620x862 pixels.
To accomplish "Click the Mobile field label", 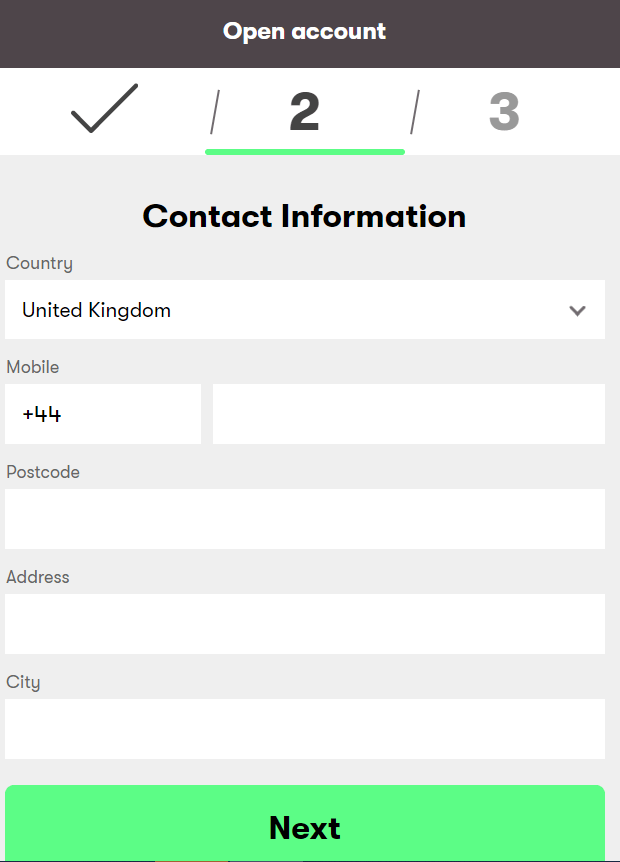I will (33, 367).
